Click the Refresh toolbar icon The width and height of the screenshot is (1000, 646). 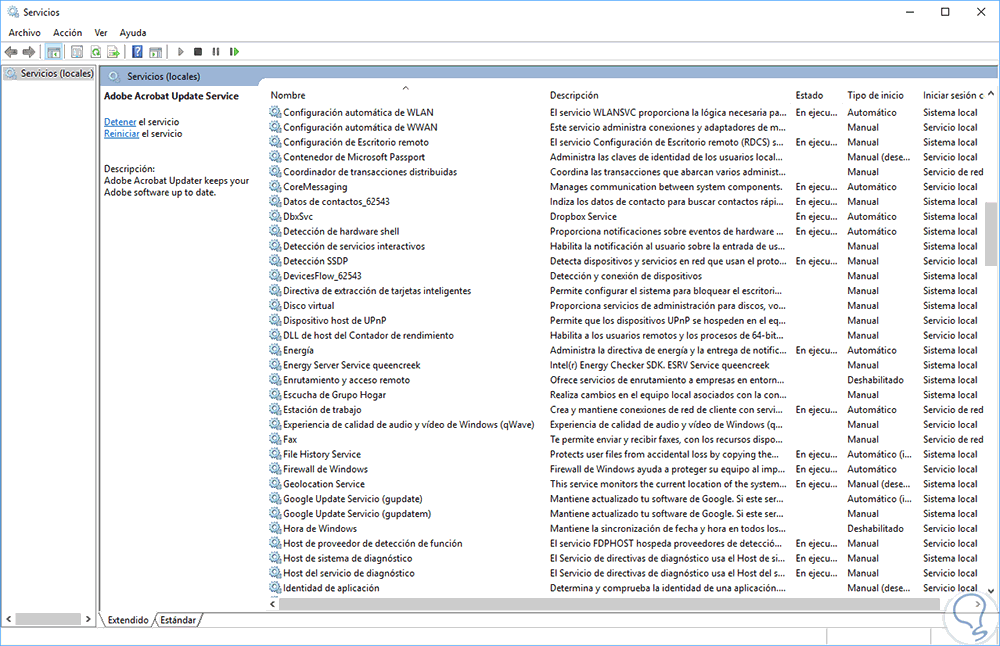click(96, 52)
